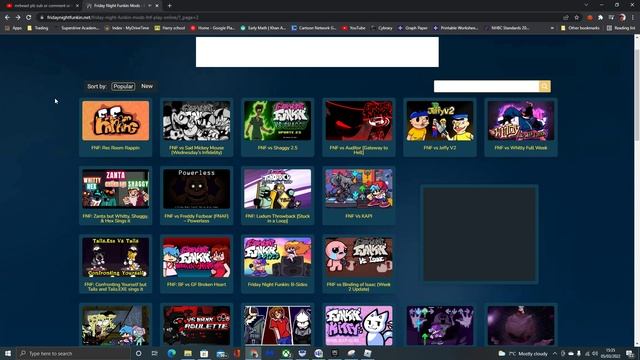
Task: Open the notification center icon
Action: 630,353
